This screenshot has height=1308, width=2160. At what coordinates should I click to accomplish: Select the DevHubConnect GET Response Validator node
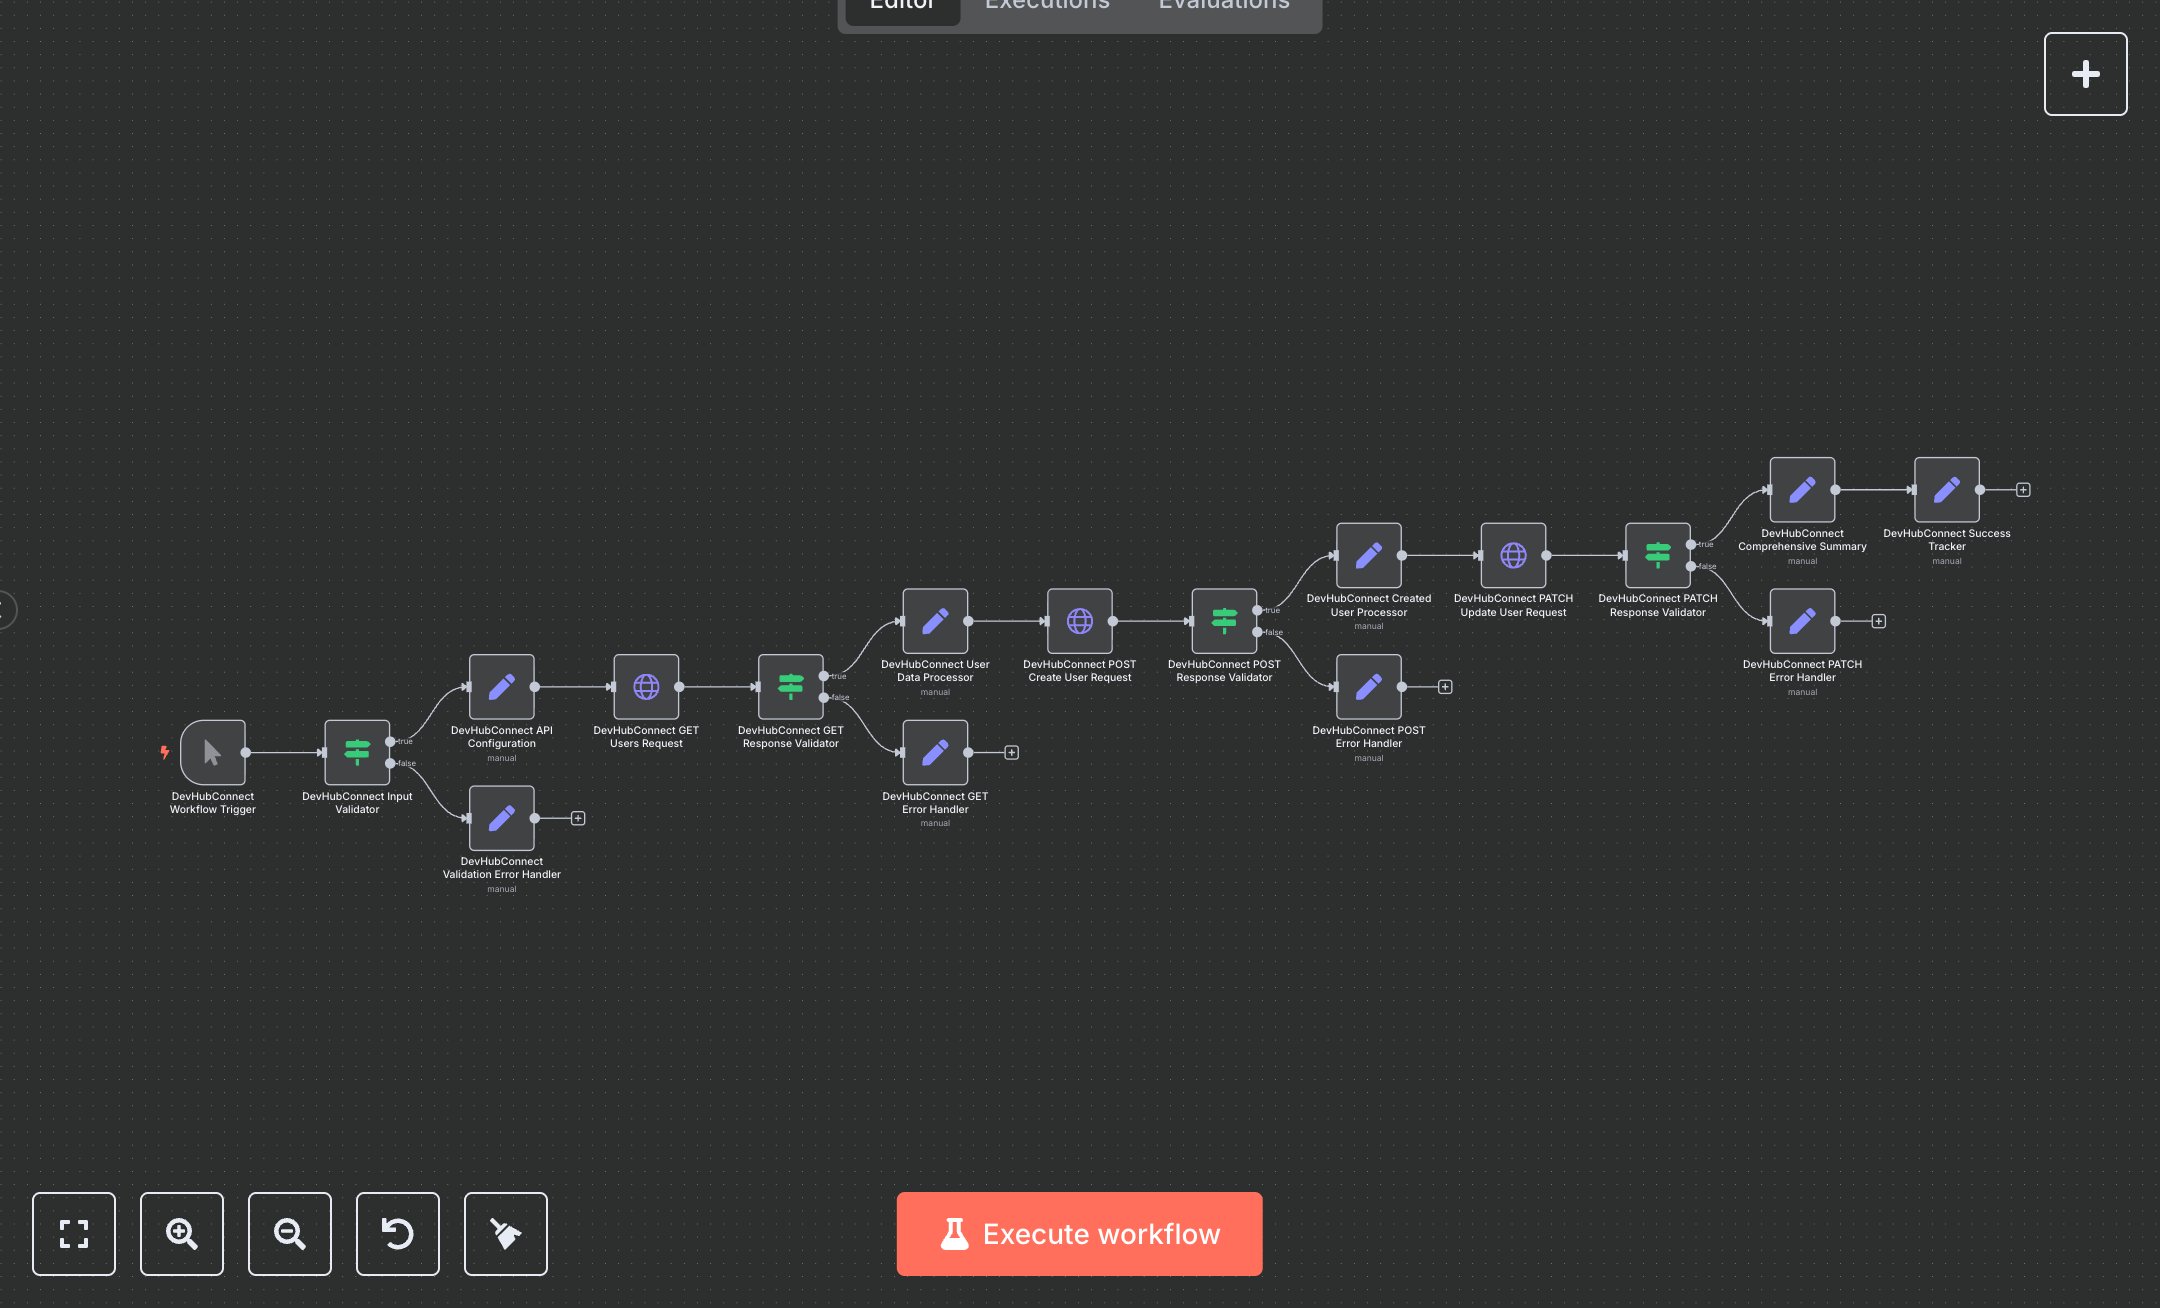click(790, 687)
